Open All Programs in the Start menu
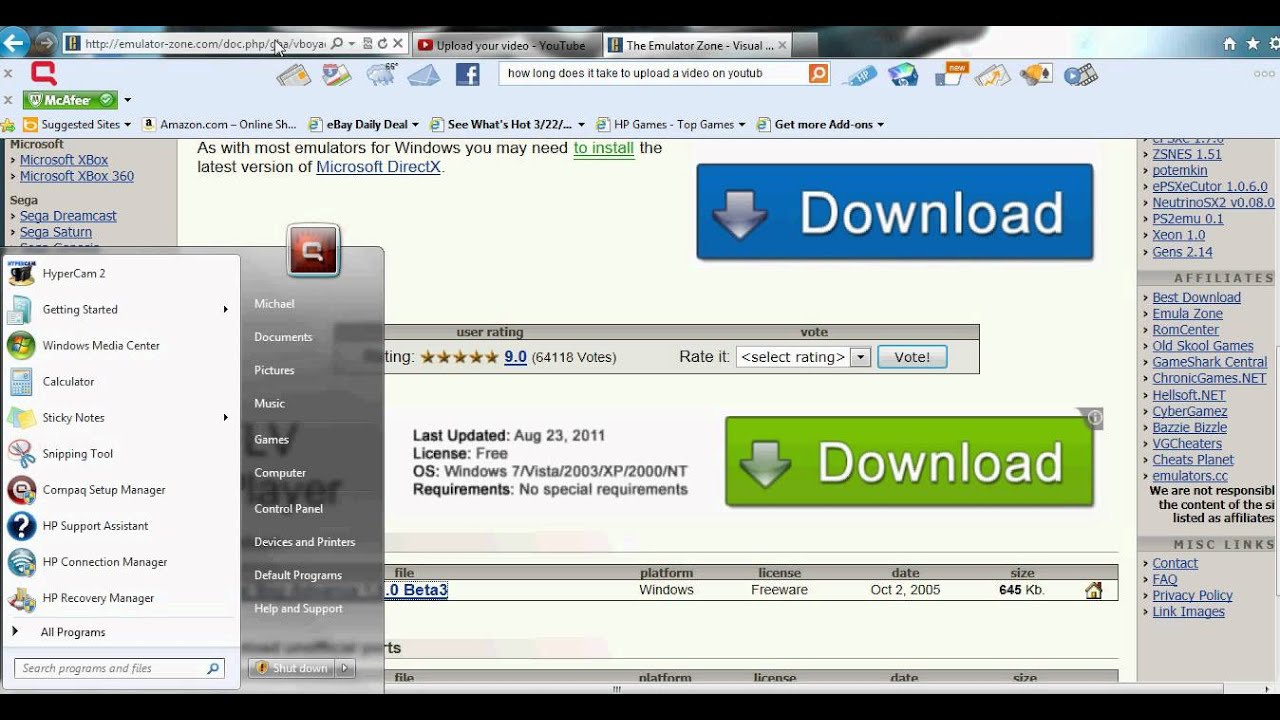Image resolution: width=1280 pixels, height=720 pixels. pos(73,632)
